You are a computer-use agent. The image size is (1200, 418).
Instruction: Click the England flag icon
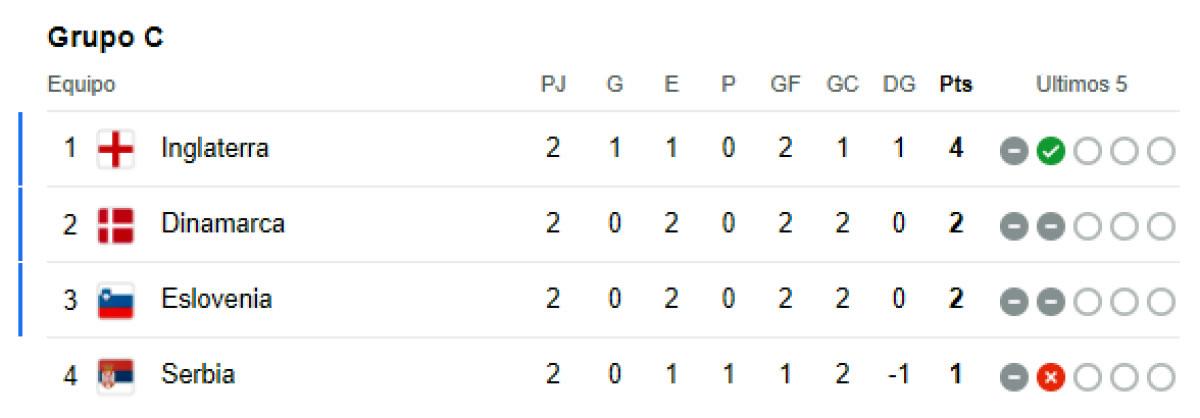coord(116,150)
